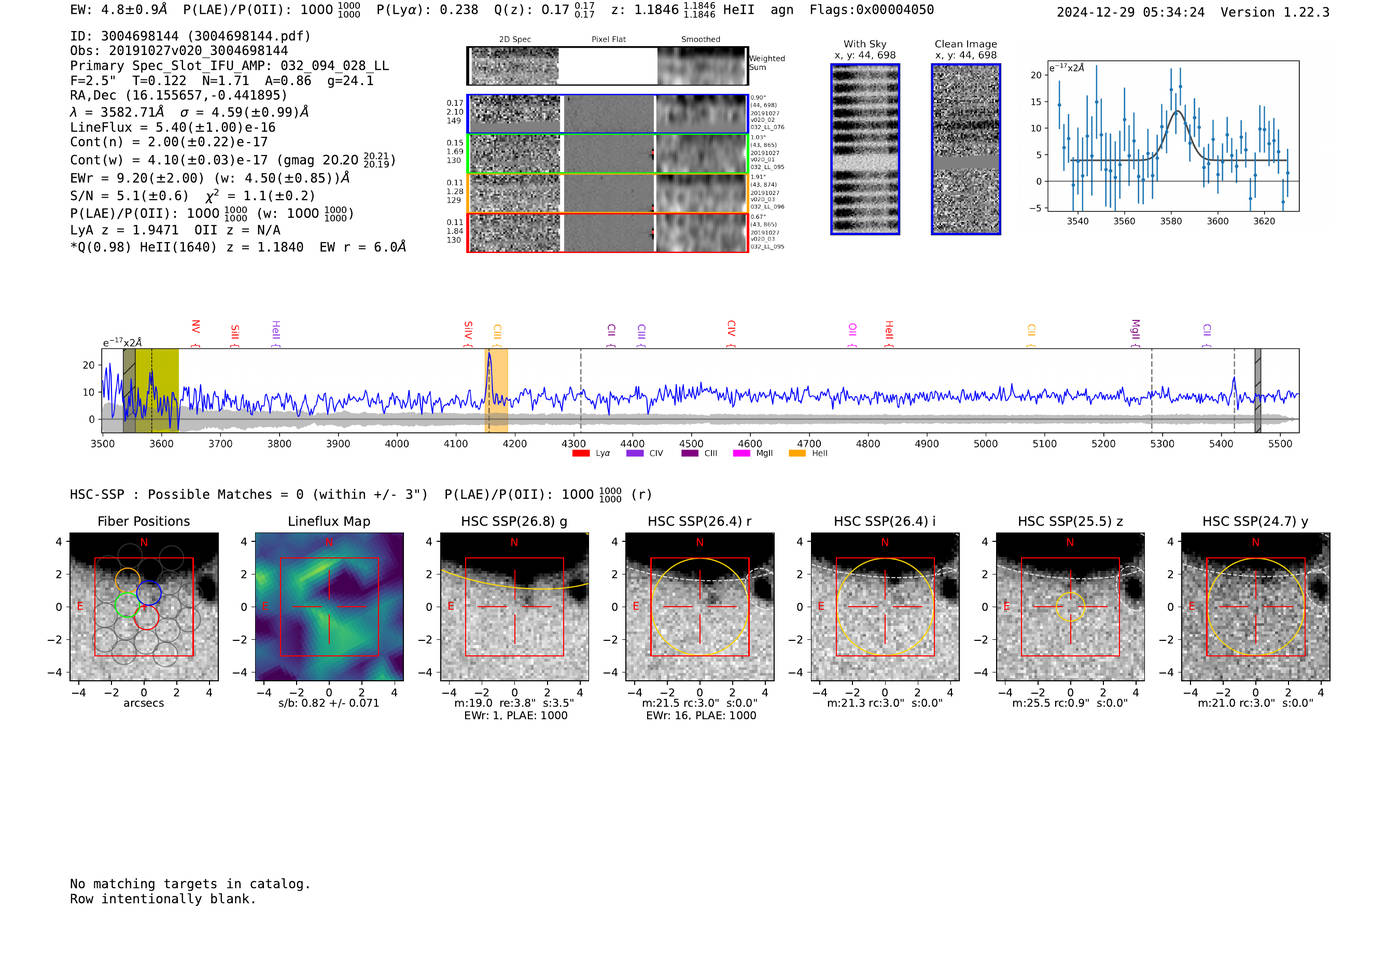The image size is (1400, 953).
Task: Click the 'LineFlux = 5.40(±1.00)e-16' value
Action: [173, 128]
